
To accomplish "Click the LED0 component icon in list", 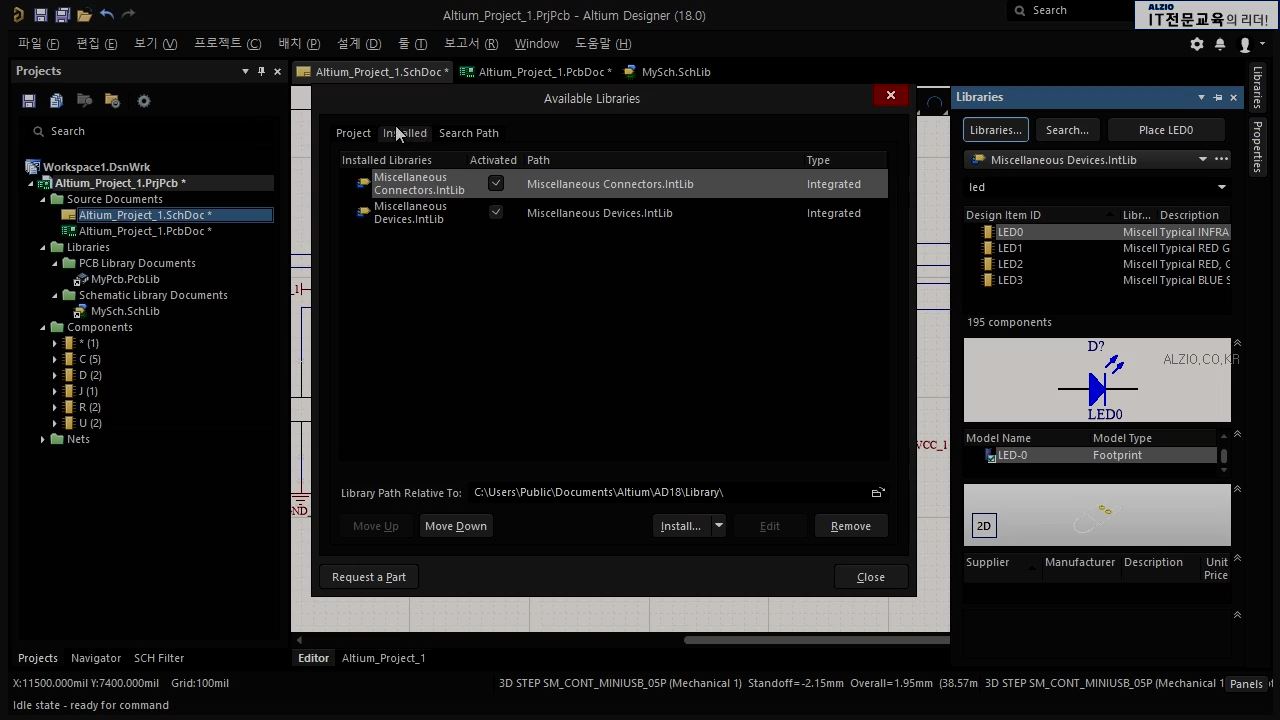I will [x=988, y=232].
